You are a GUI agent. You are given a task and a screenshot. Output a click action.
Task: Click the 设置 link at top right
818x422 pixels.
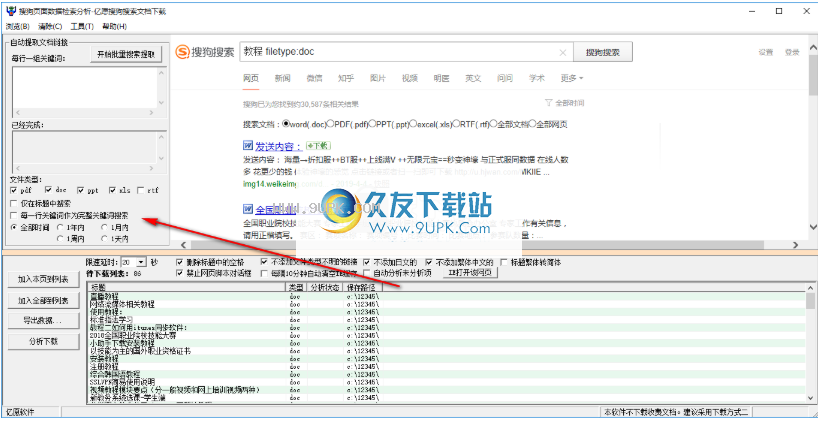click(766, 52)
